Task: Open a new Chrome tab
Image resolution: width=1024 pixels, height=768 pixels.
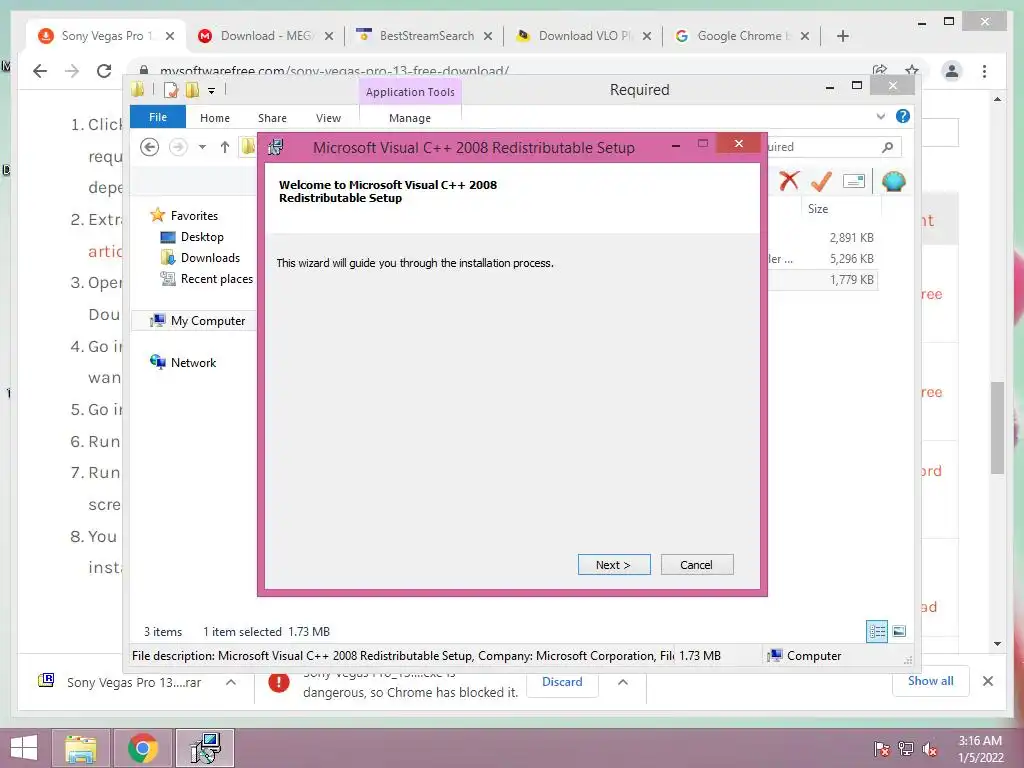Action: pos(842,36)
